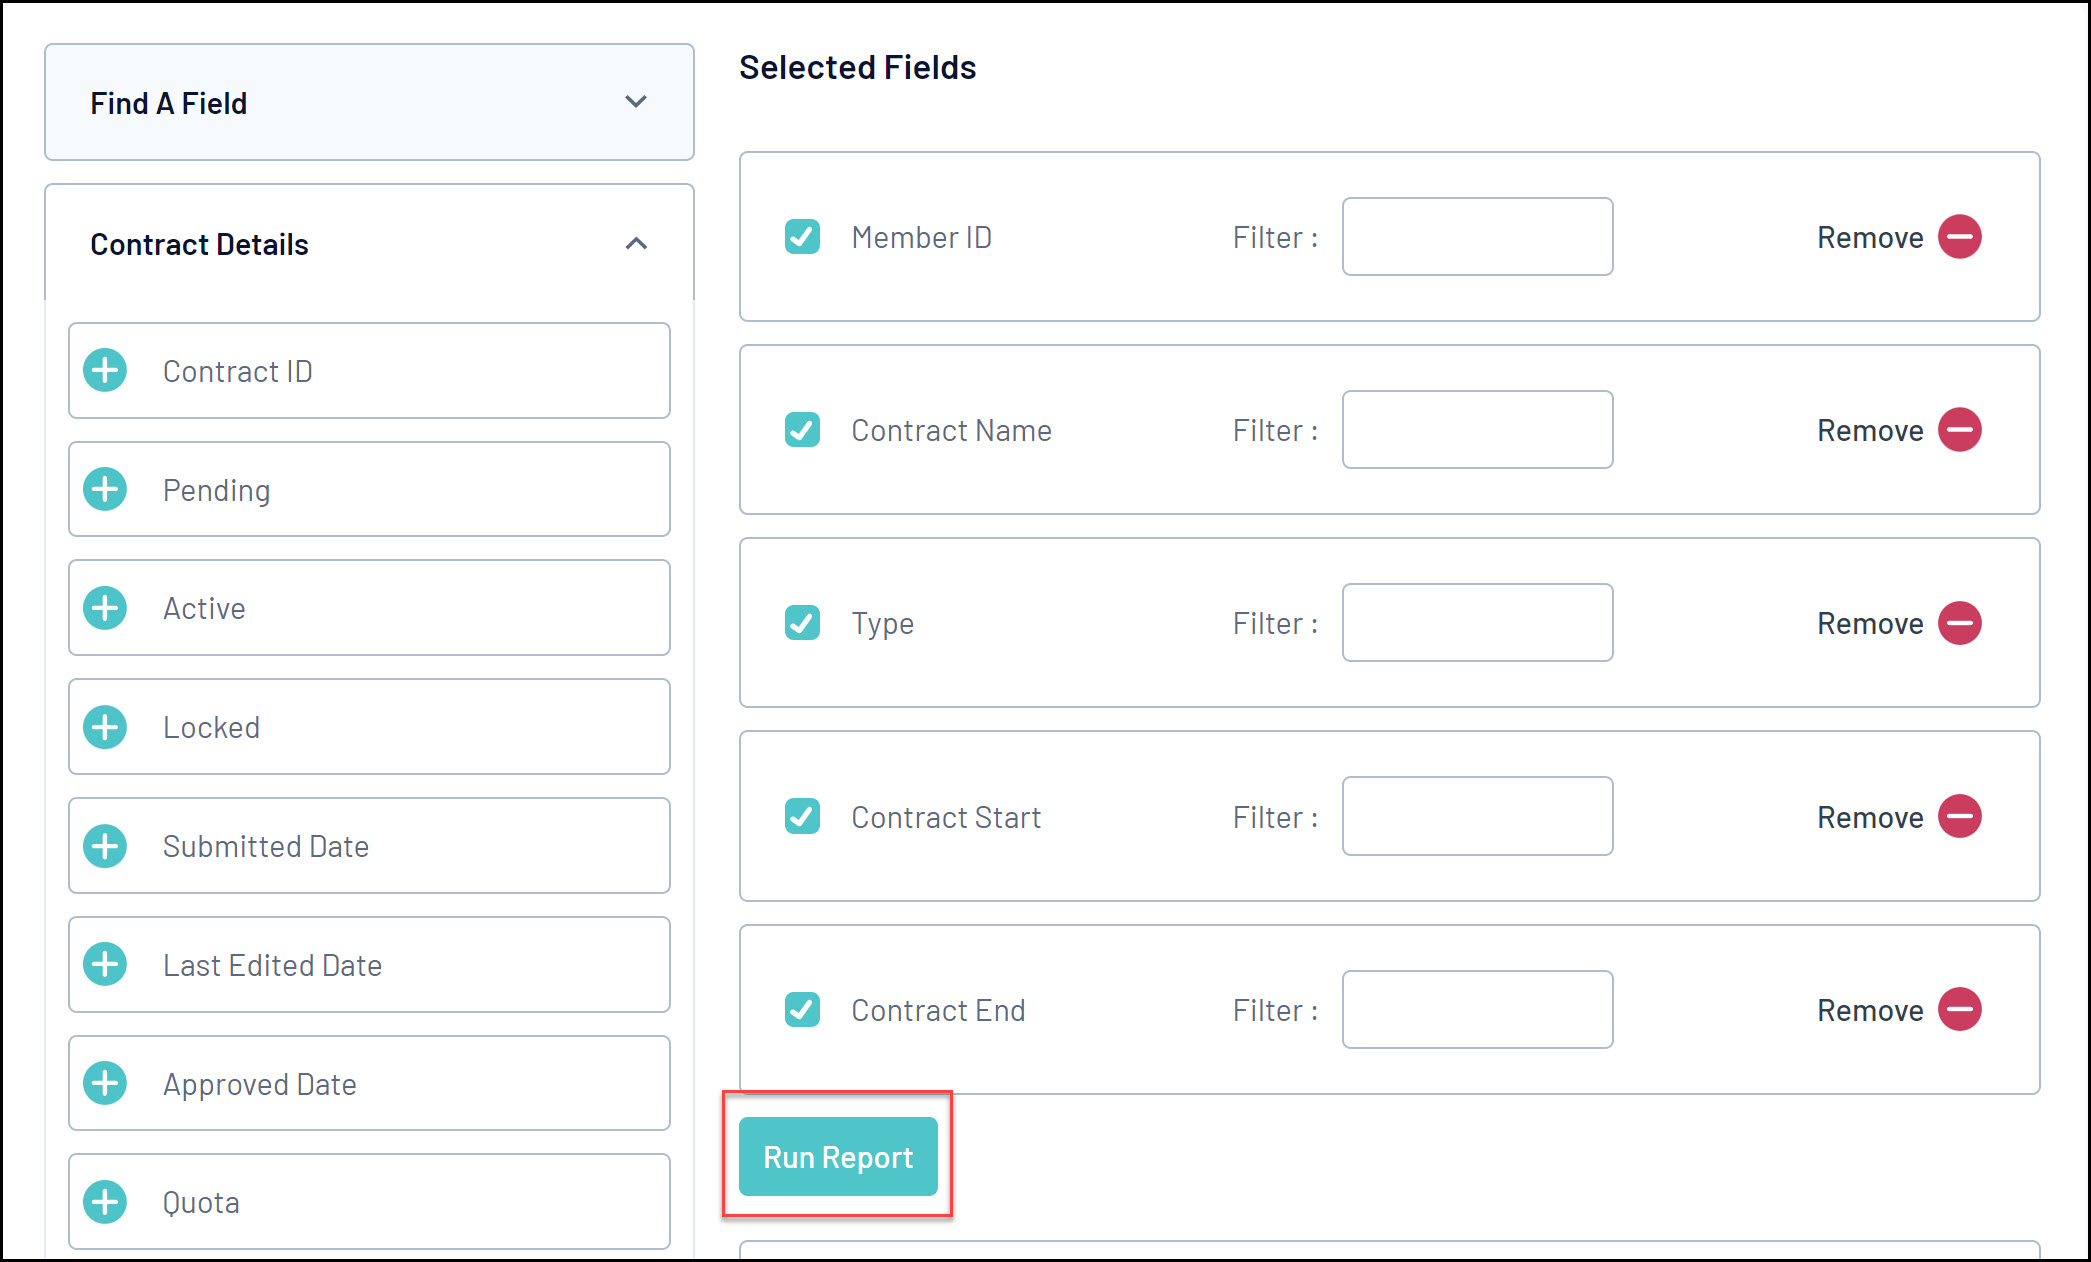
Task: Select the Active field item
Action: pos(368,608)
